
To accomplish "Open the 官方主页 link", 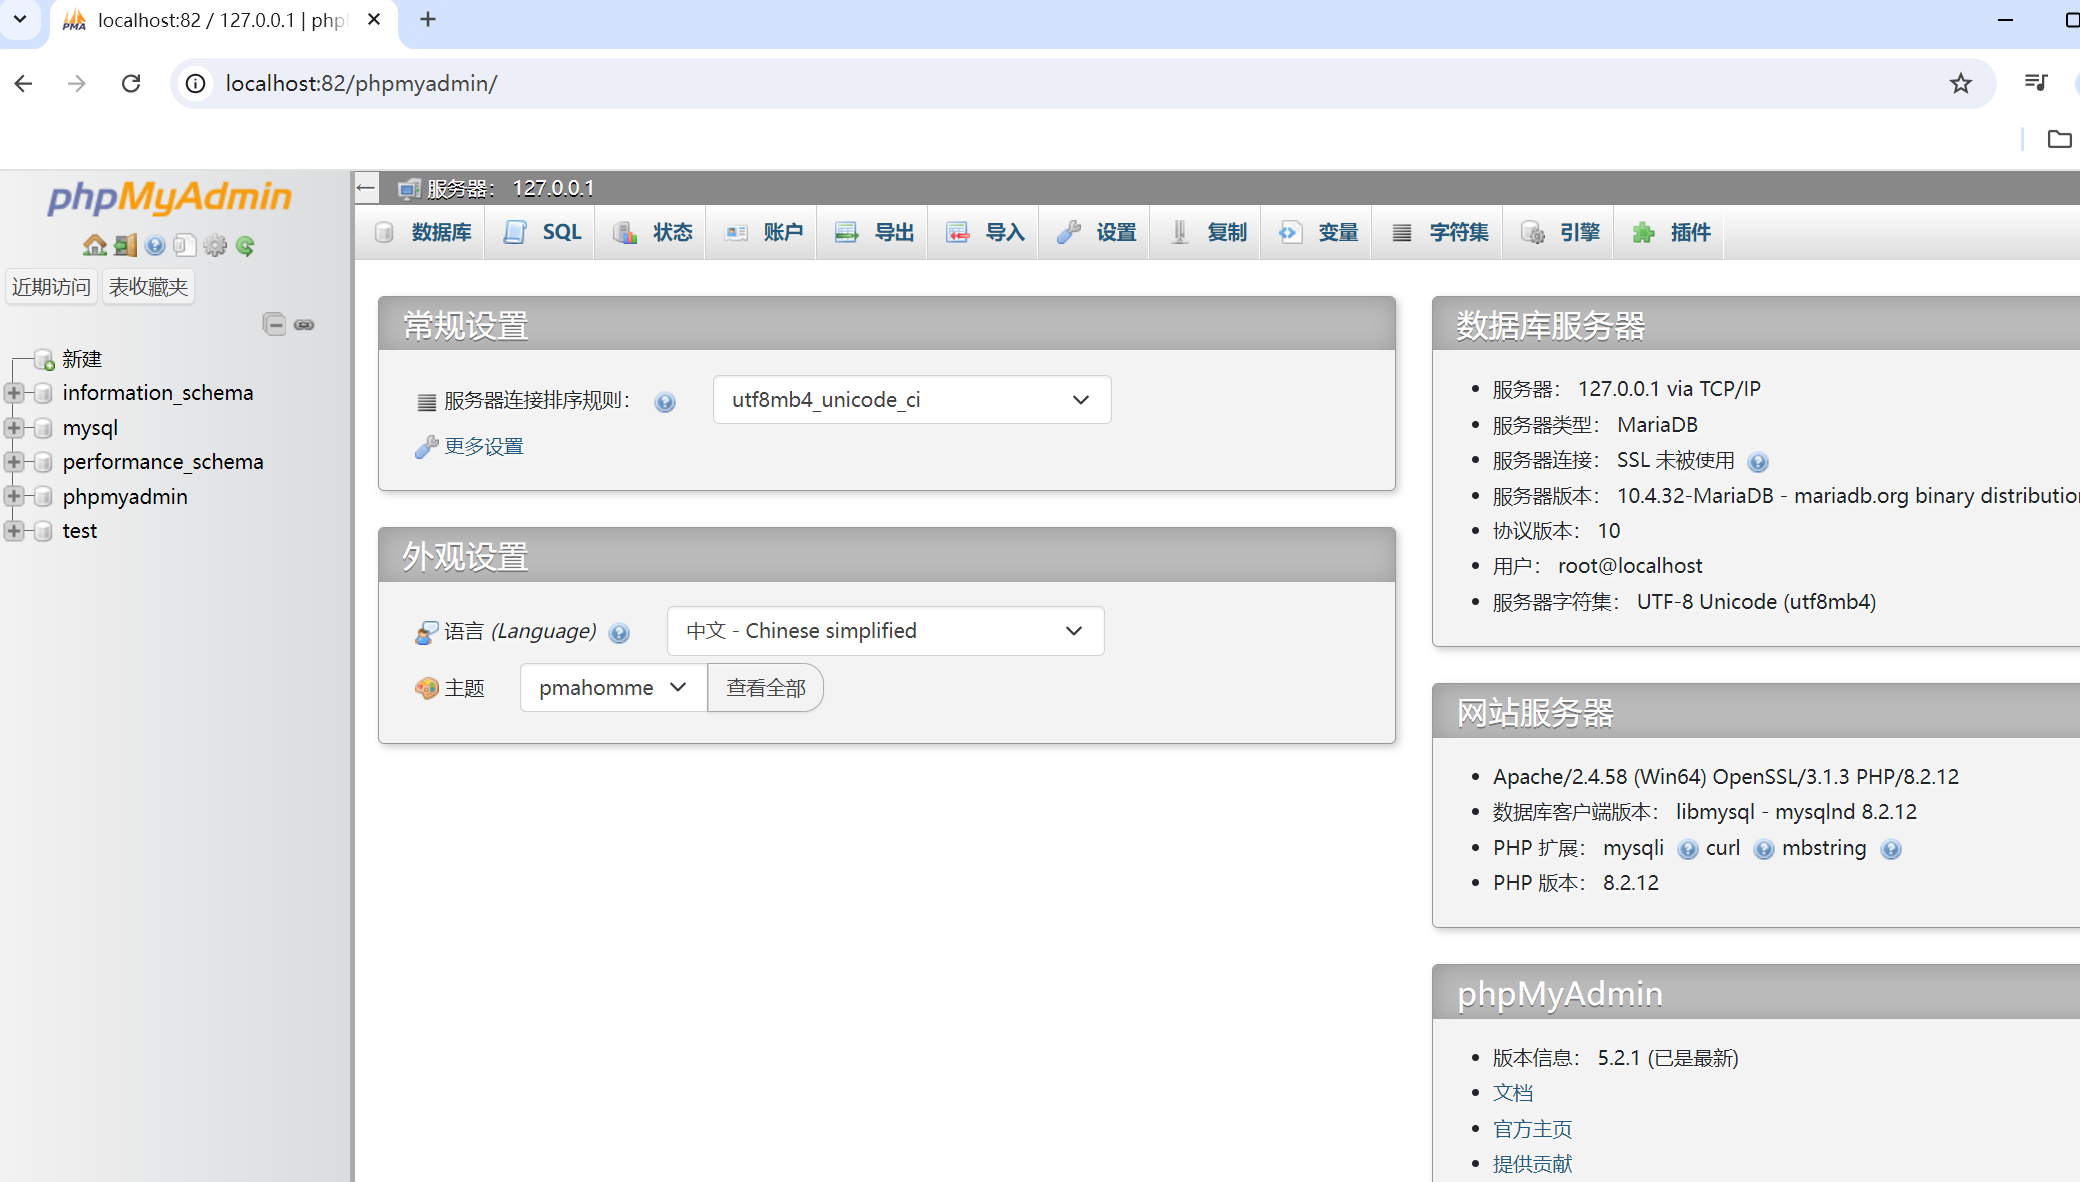I will [1532, 1129].
